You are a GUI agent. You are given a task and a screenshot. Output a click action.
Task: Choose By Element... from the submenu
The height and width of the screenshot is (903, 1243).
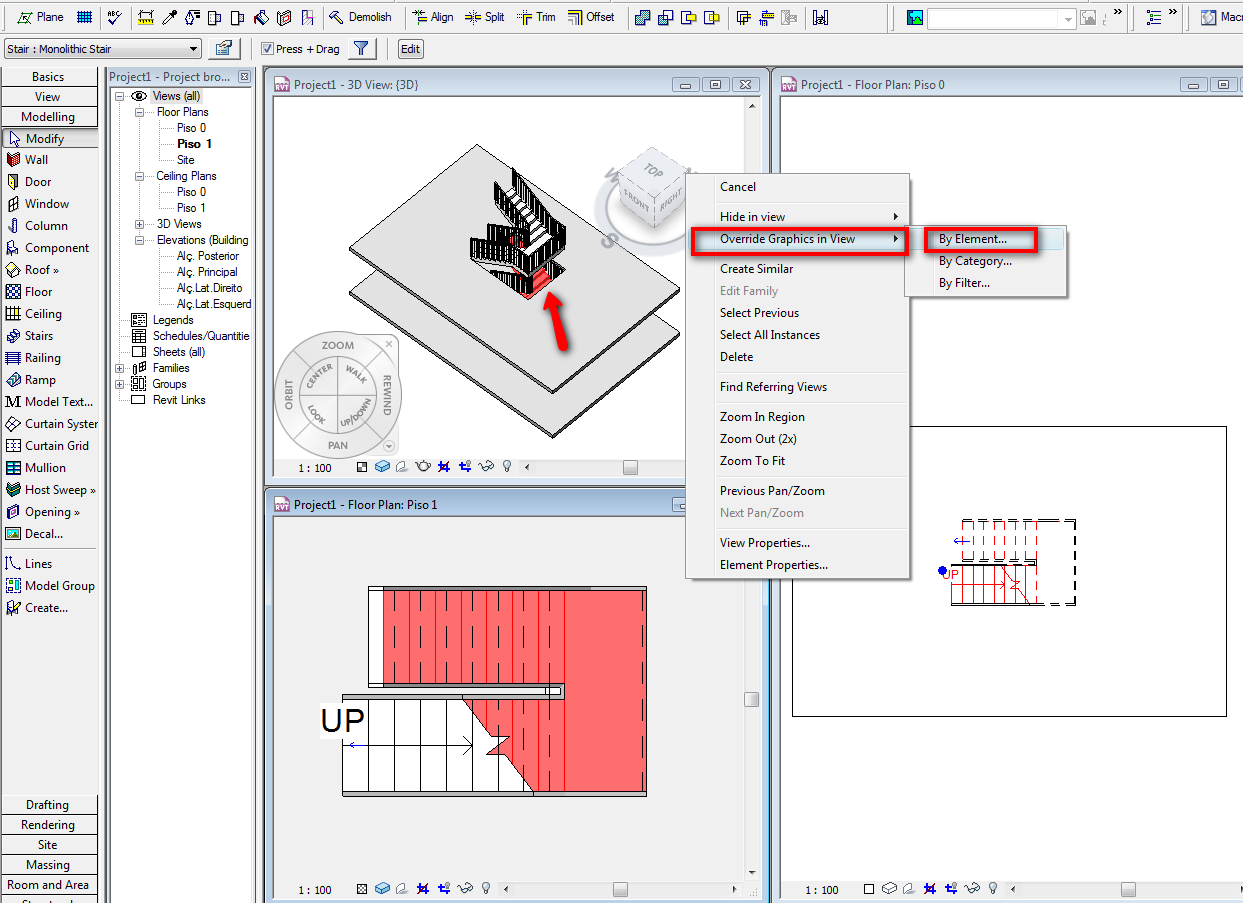[972, 240]
